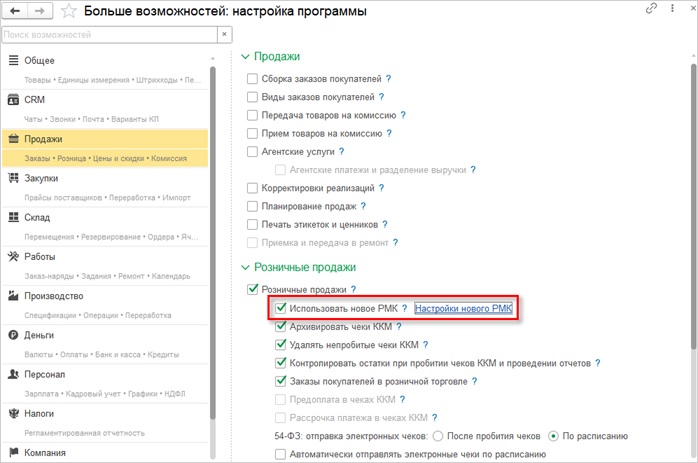
Task: Open help for Удалять непробитые чеки ККМ
Action: click(x=426, y=345)
